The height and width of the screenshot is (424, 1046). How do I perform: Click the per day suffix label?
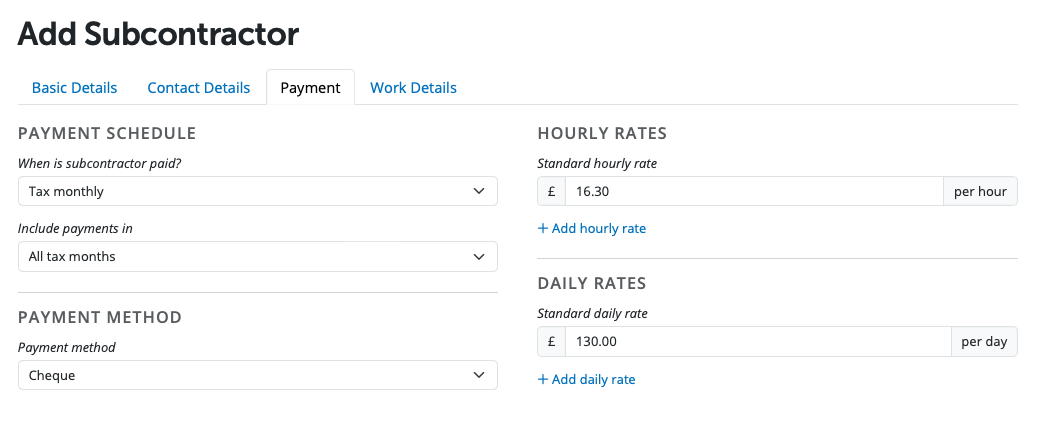point(984,342)
